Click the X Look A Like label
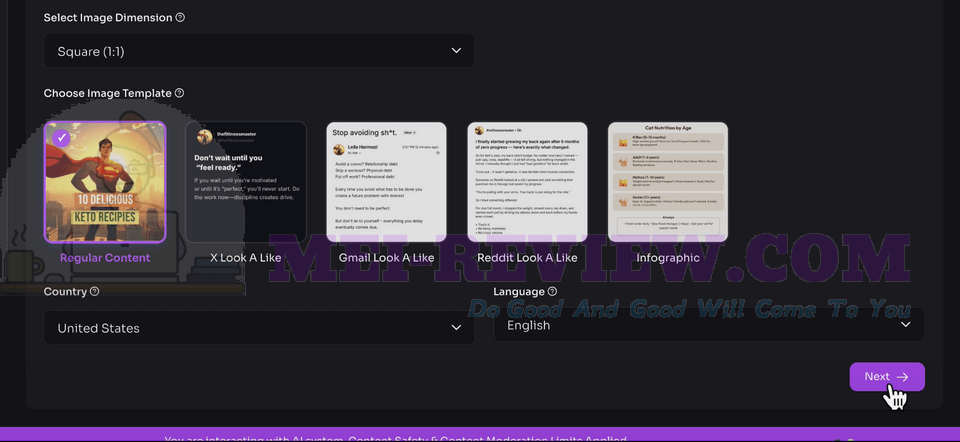The height and width of the screenshot is (442, 960). tap(246, 258)
